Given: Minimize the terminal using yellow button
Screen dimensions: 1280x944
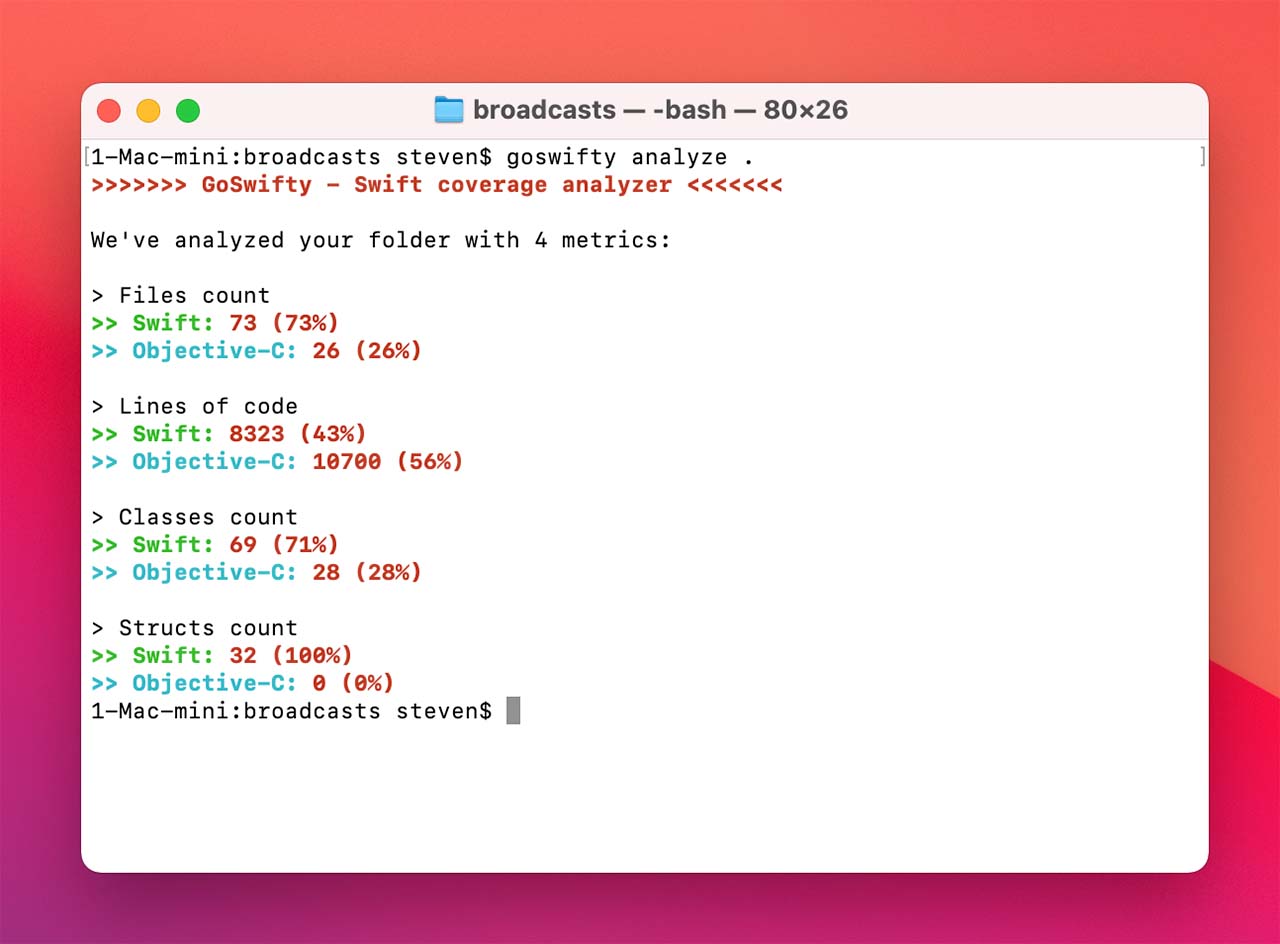Looking at the screenshot, I should [148, 111].
